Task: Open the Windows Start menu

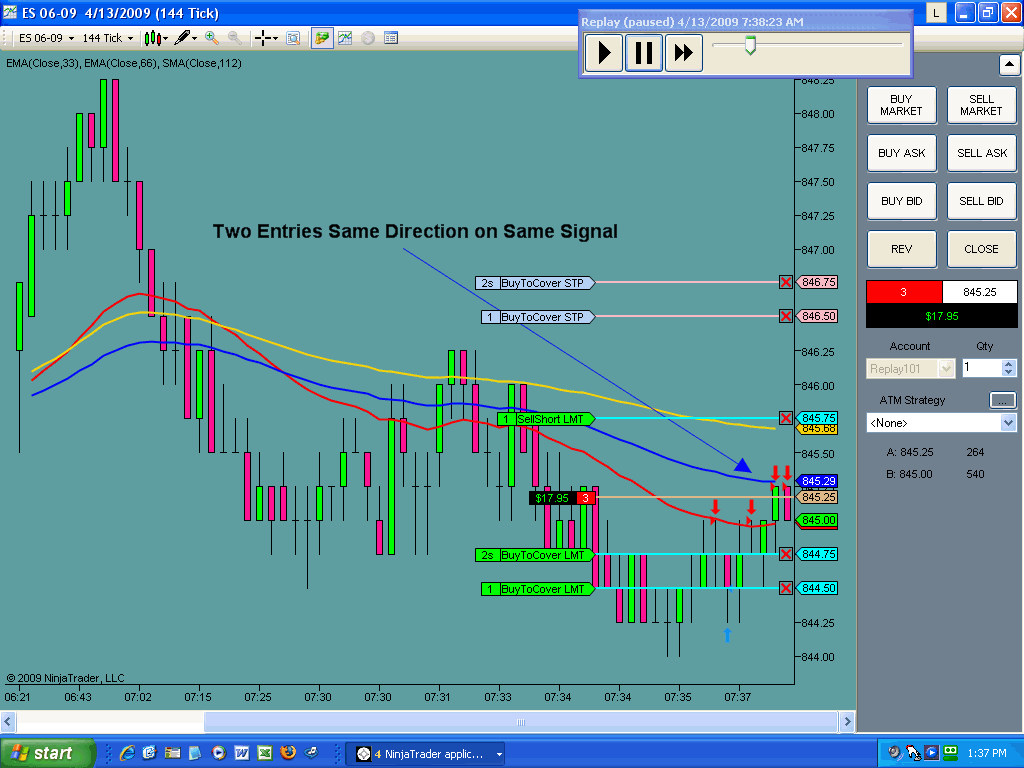Action: click(46, 753)
